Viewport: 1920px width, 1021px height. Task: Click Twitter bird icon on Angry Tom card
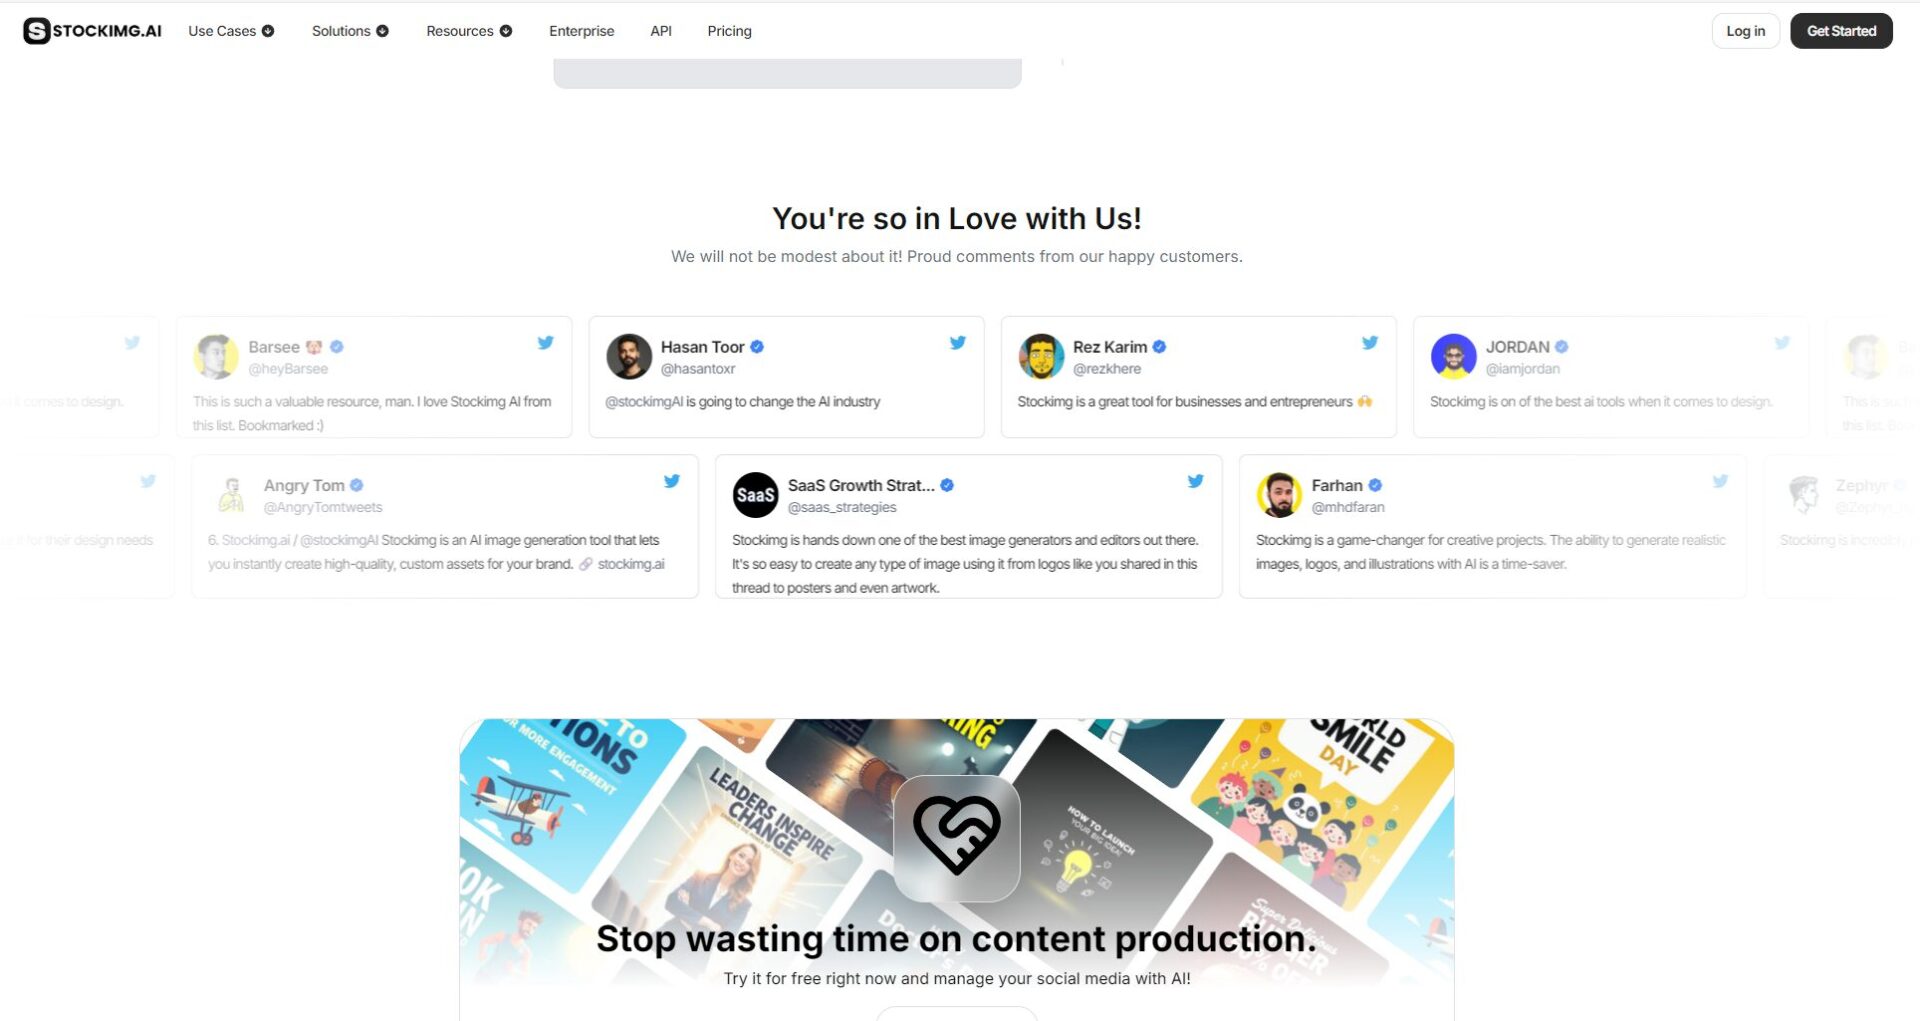click(x=671, y=481)
